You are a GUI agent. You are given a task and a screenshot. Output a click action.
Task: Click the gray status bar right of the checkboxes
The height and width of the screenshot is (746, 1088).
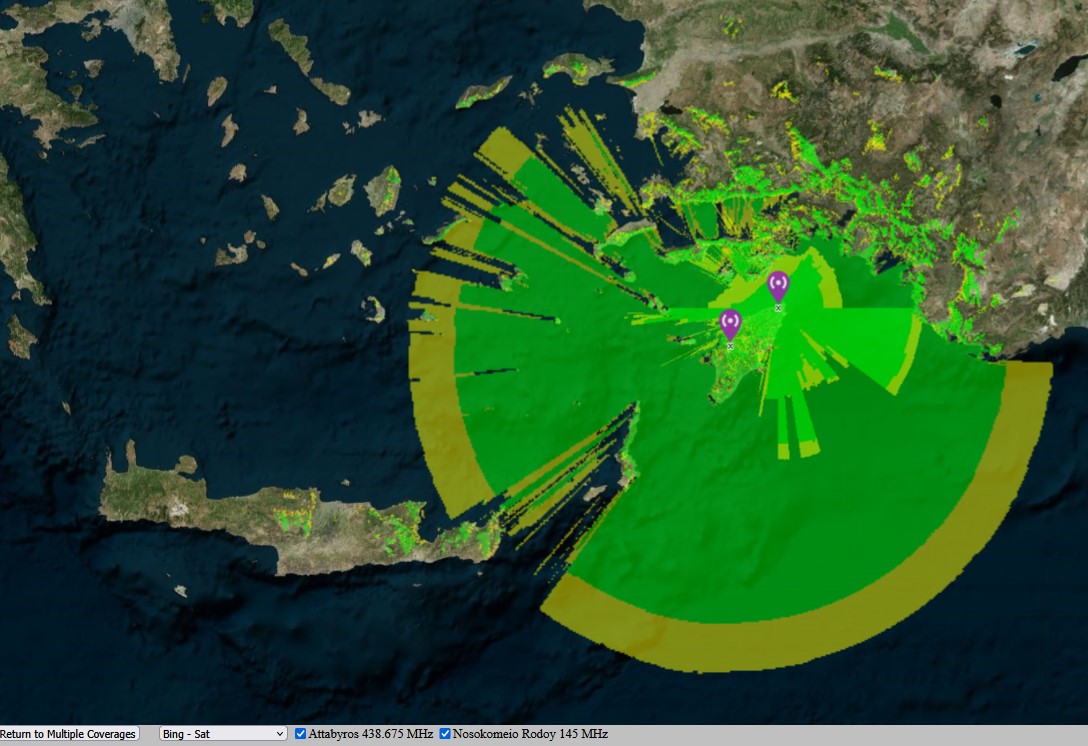tap(847, 734)
